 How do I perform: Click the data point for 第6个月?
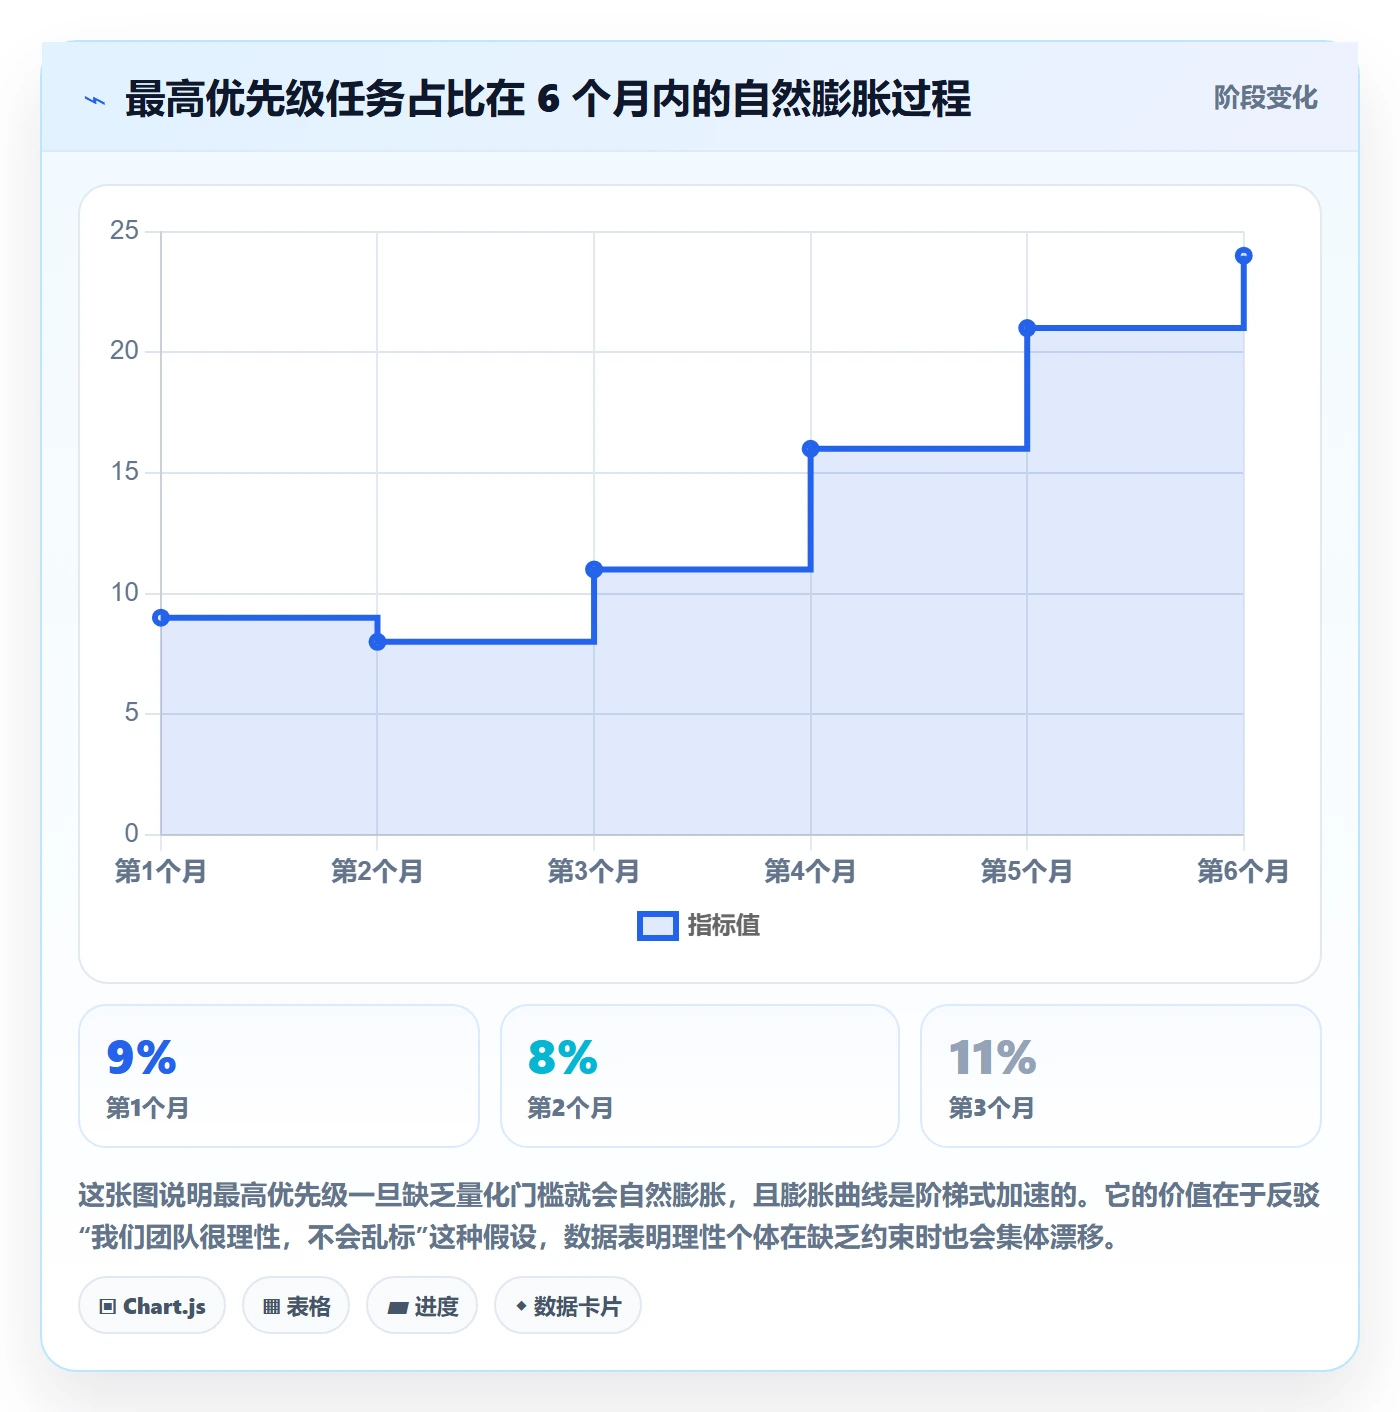[1244, 256]
